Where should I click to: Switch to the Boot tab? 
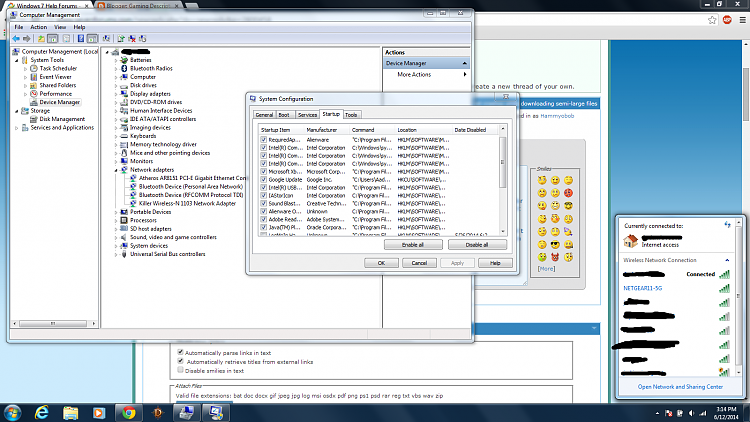(284, 115)
